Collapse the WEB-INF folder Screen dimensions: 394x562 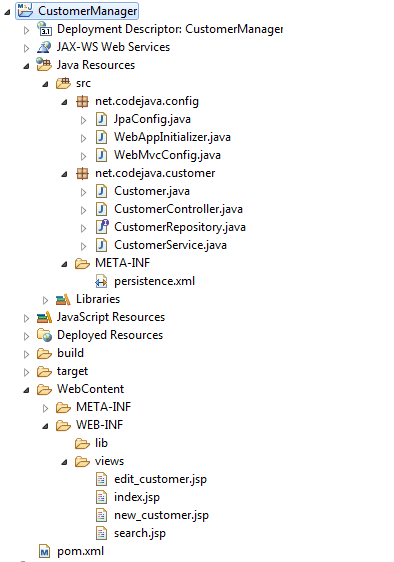(45, 427)
